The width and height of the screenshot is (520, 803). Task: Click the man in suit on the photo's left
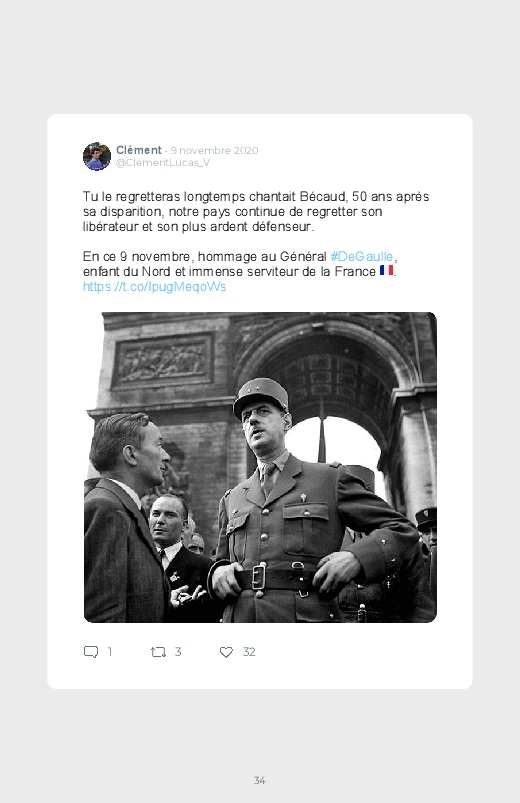[x=124, y=517]
